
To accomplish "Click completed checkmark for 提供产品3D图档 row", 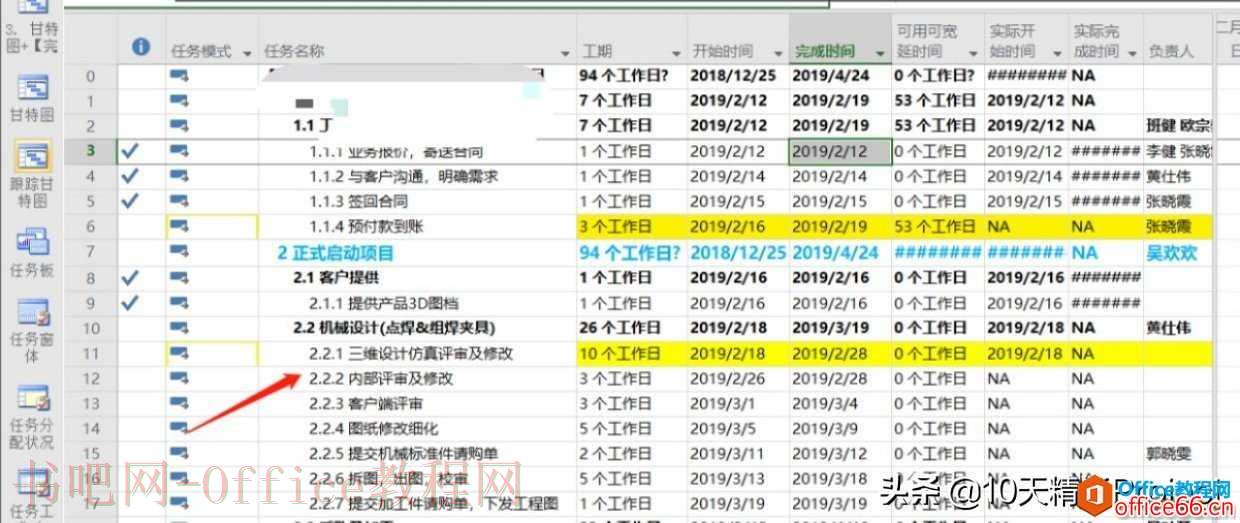I will [129, 302].
